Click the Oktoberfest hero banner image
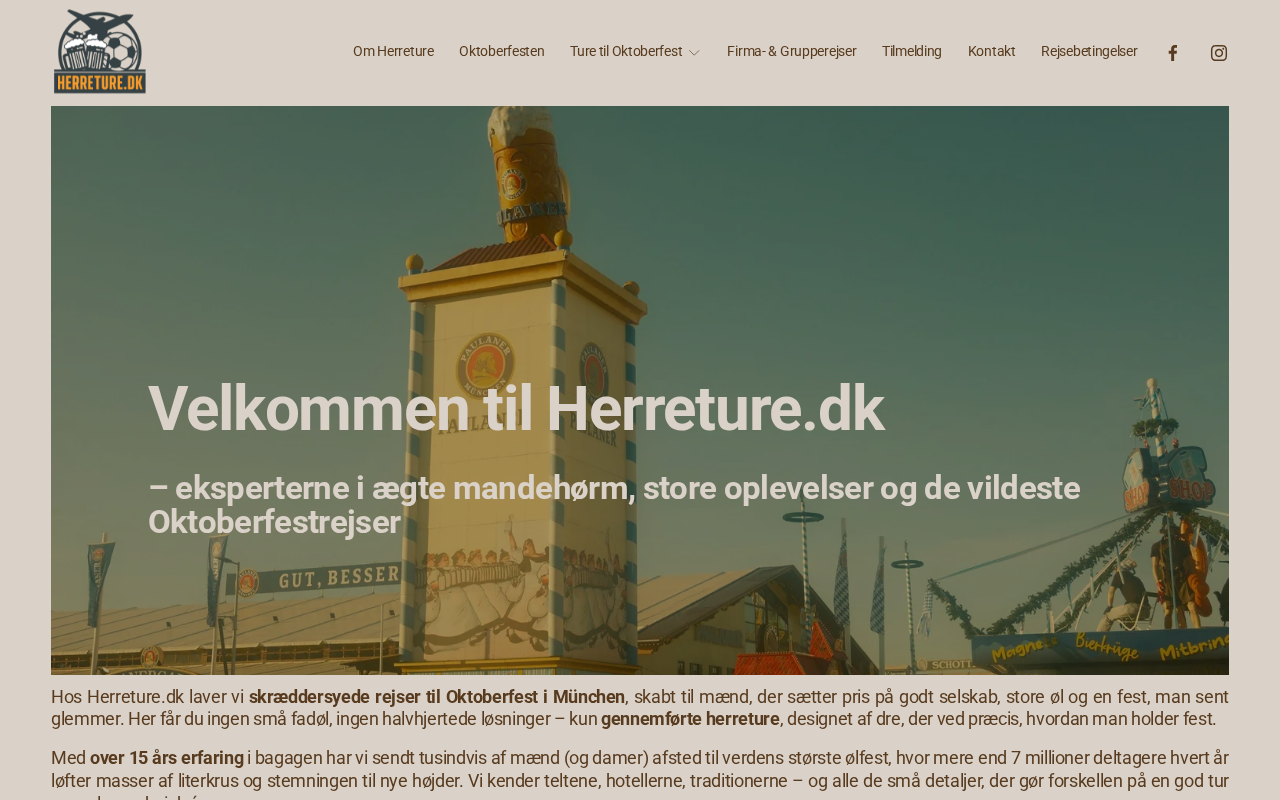Viewport: 1280px width, 800px height. pyautogui.click(x=640, y=390)
